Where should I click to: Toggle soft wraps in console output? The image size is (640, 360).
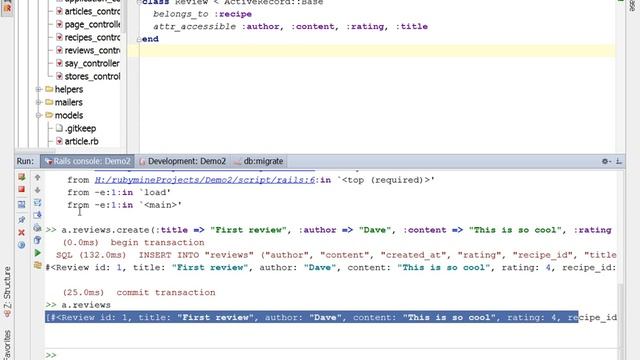[x=38, y=202]
